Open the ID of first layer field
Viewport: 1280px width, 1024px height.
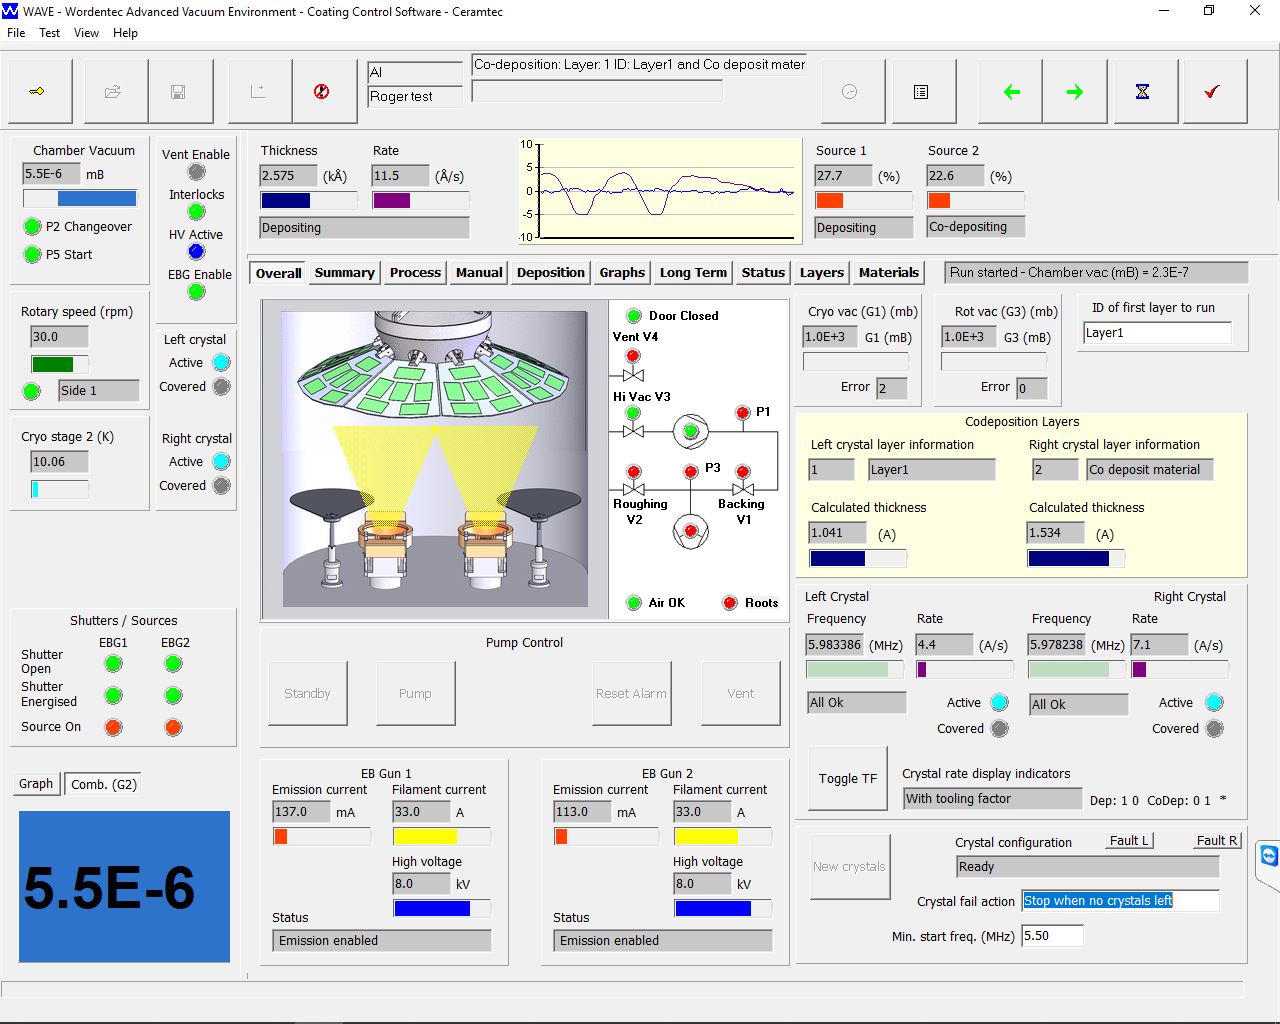pyautogui.click(x=1157, y=334)
